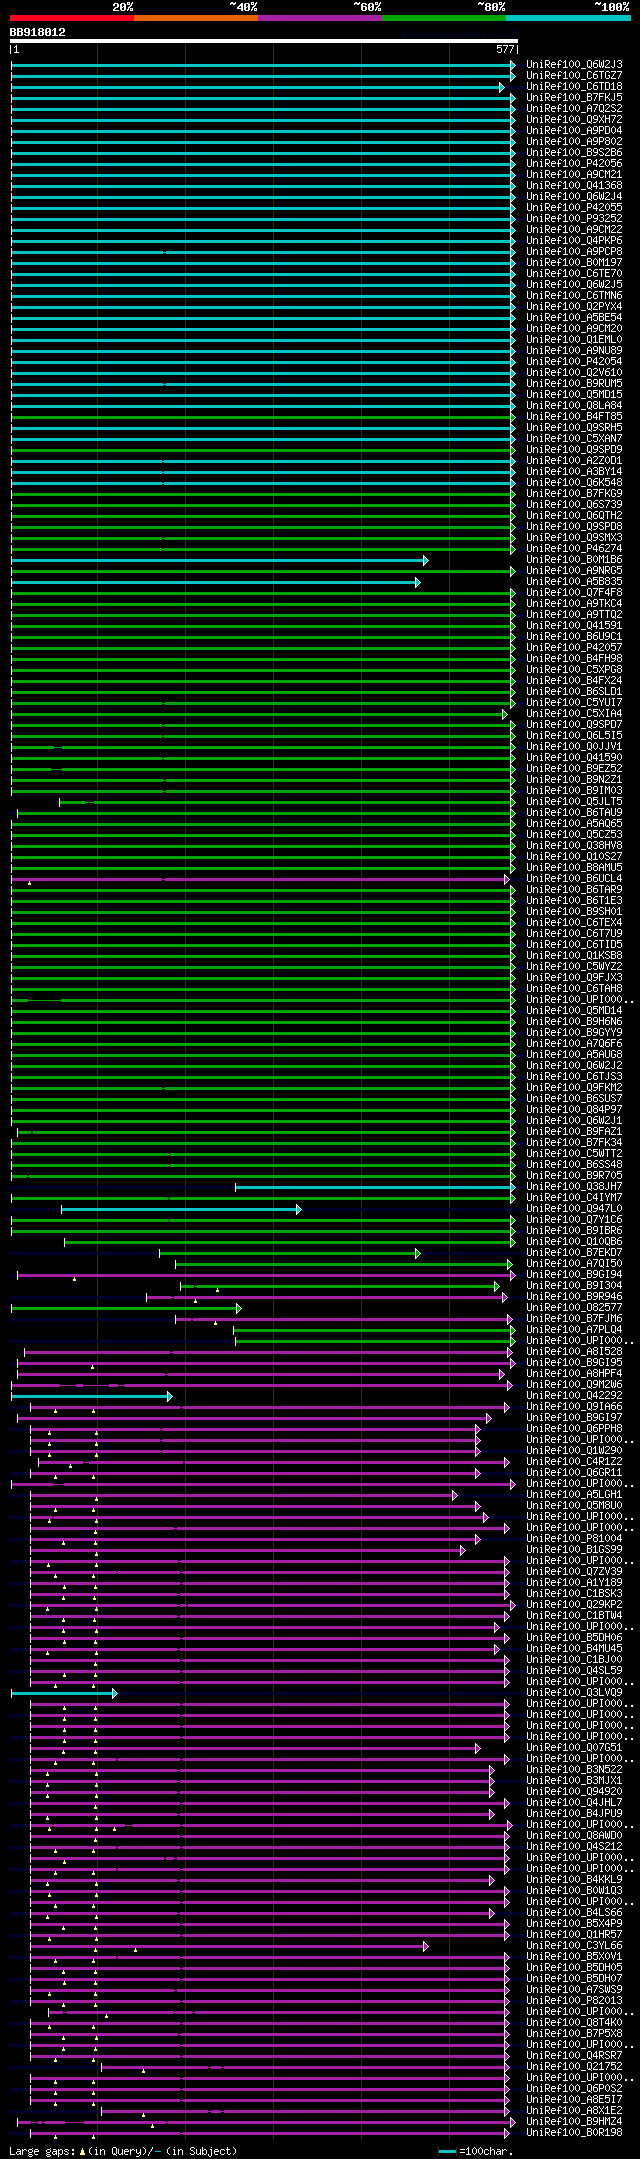
Task: Select the UniRef100_Q7F4F8 label
Action: coord(574,592)
